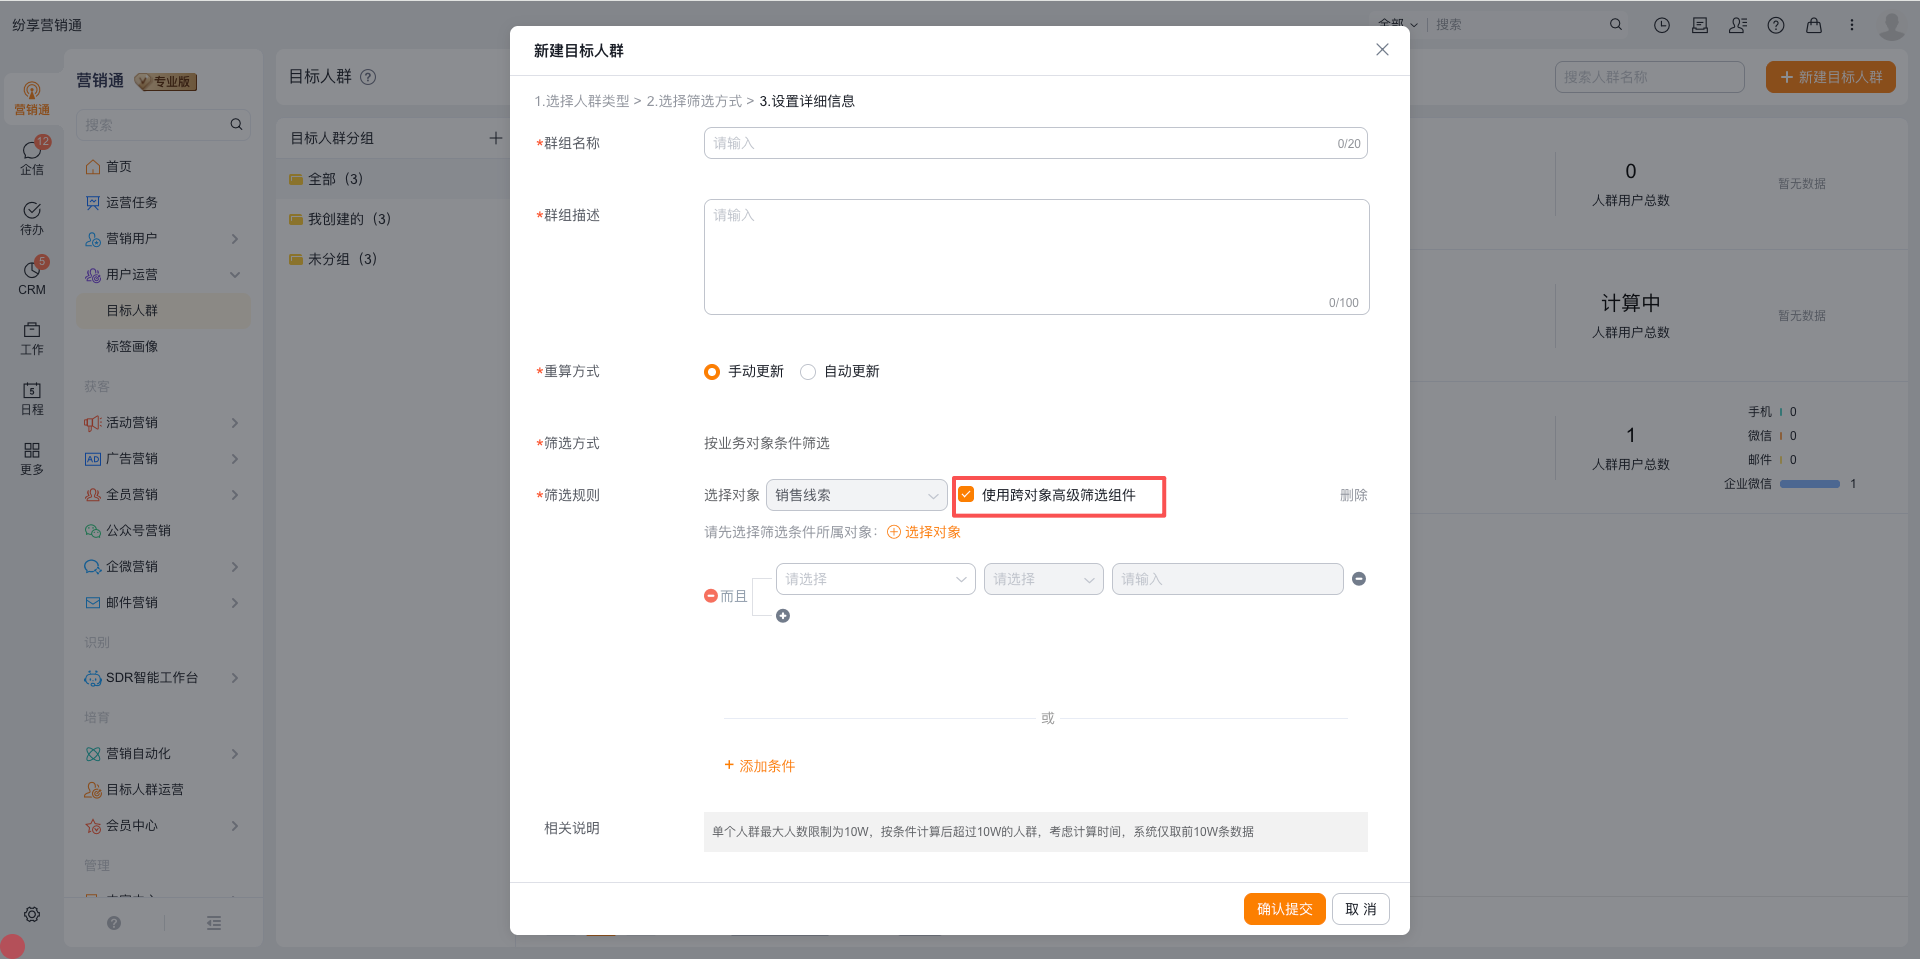Image resolution: width=1920 pixels, height=959 pixels.
Task: Click the 添加条件 link
Action: click(760, 766)
